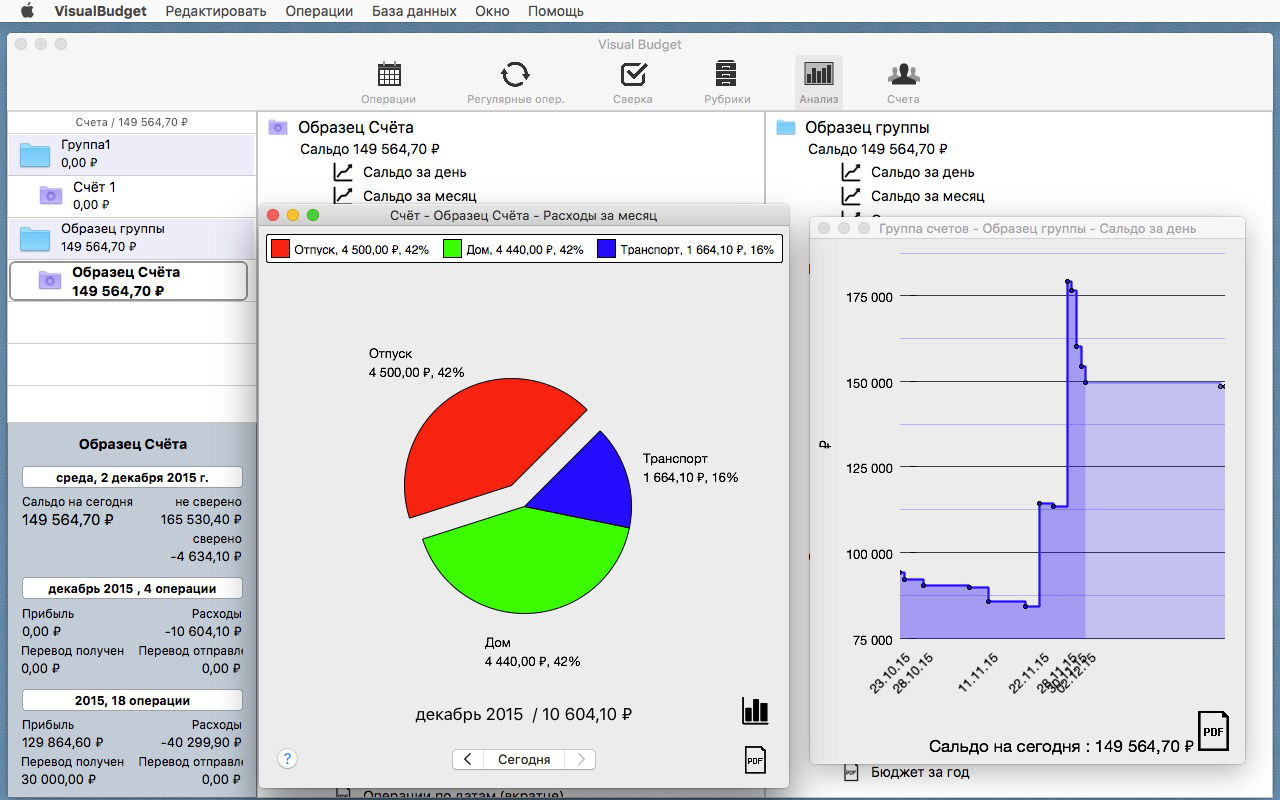Viewport: 1280px width, 800px height.
Task: Click the Сегодня button
Action: click(x=524, y=759)
